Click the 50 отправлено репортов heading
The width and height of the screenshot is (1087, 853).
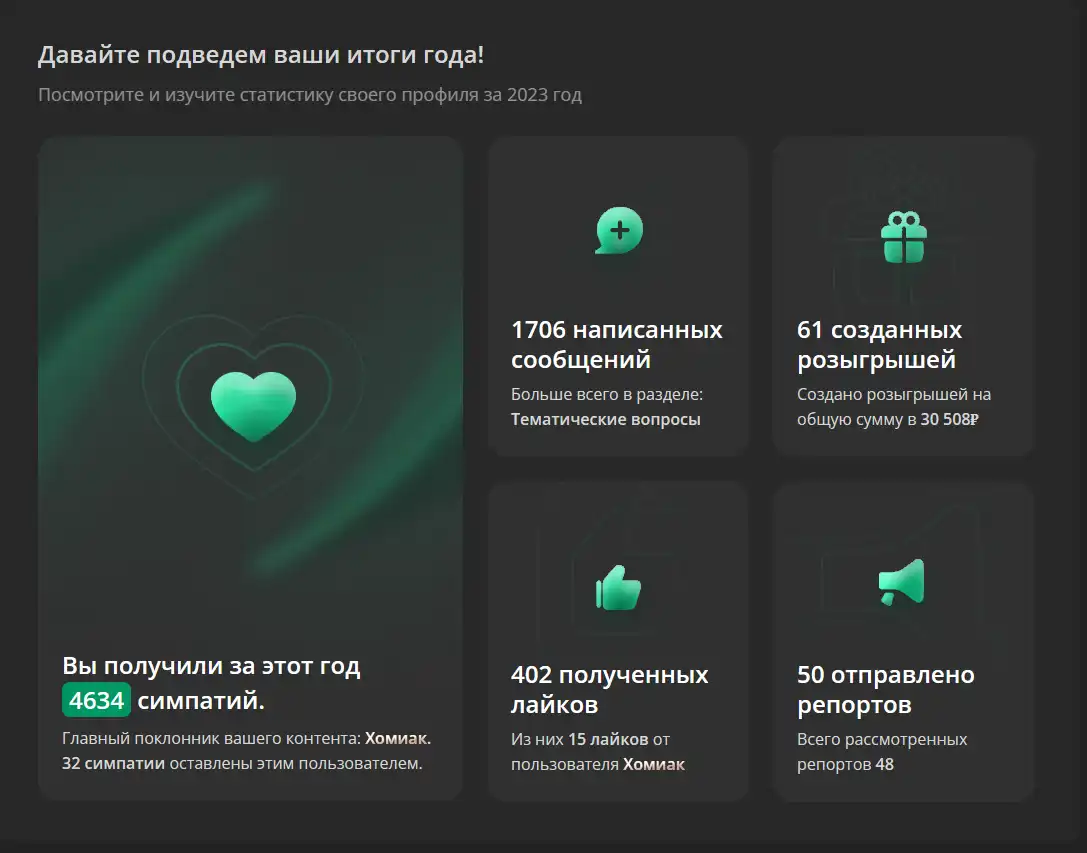tap(885, 689)
